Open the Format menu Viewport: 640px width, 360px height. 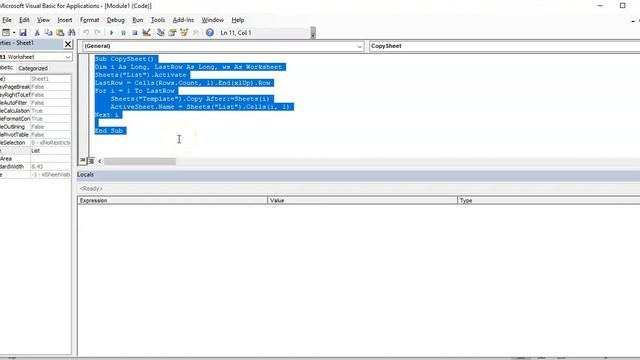(89, 20)
